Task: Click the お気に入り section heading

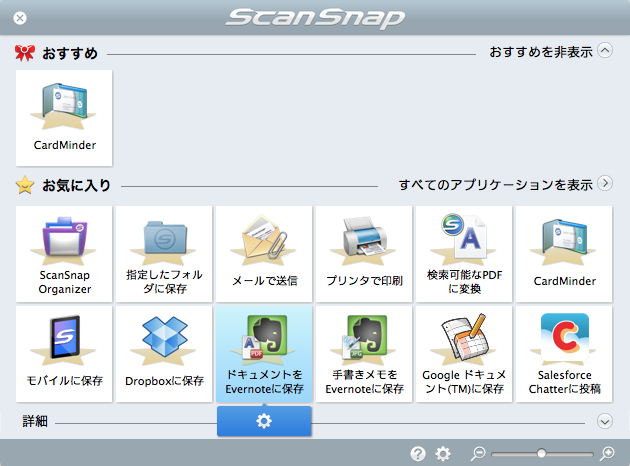Action: coord(76,185)
